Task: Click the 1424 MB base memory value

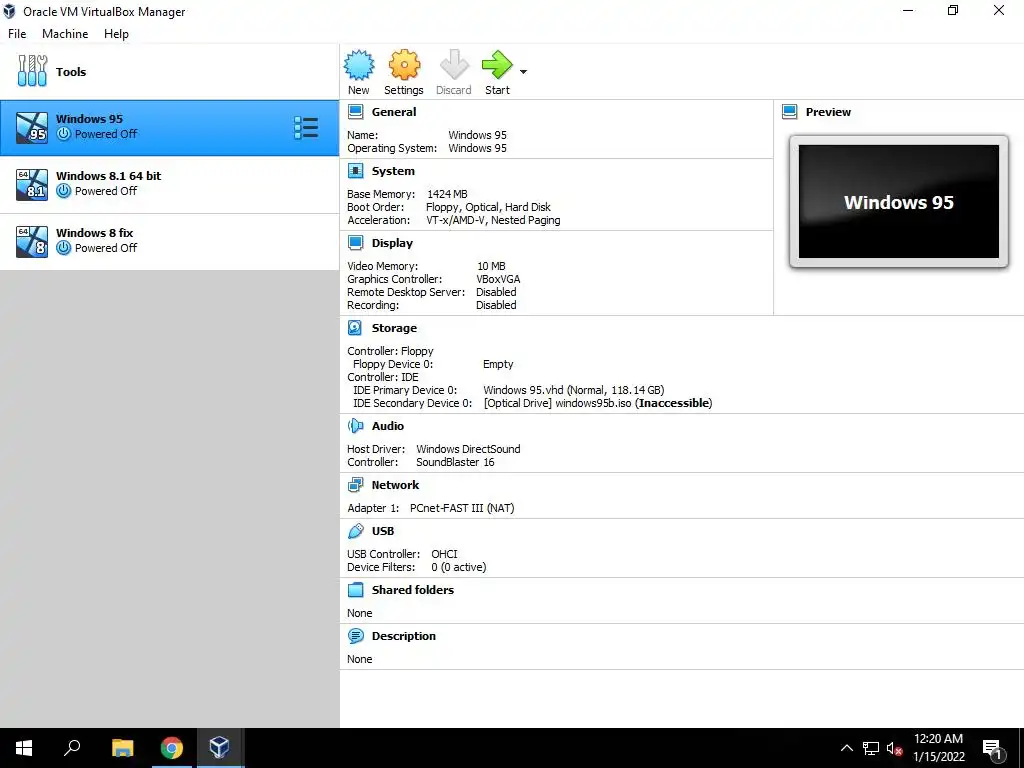Action: [x=447, y=194]
